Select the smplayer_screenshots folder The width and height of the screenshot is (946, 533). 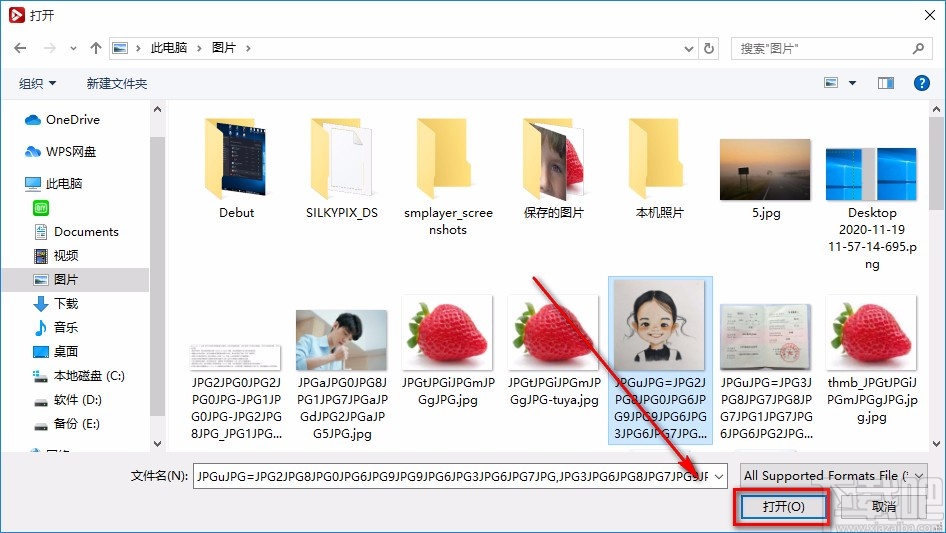(448, 177)
